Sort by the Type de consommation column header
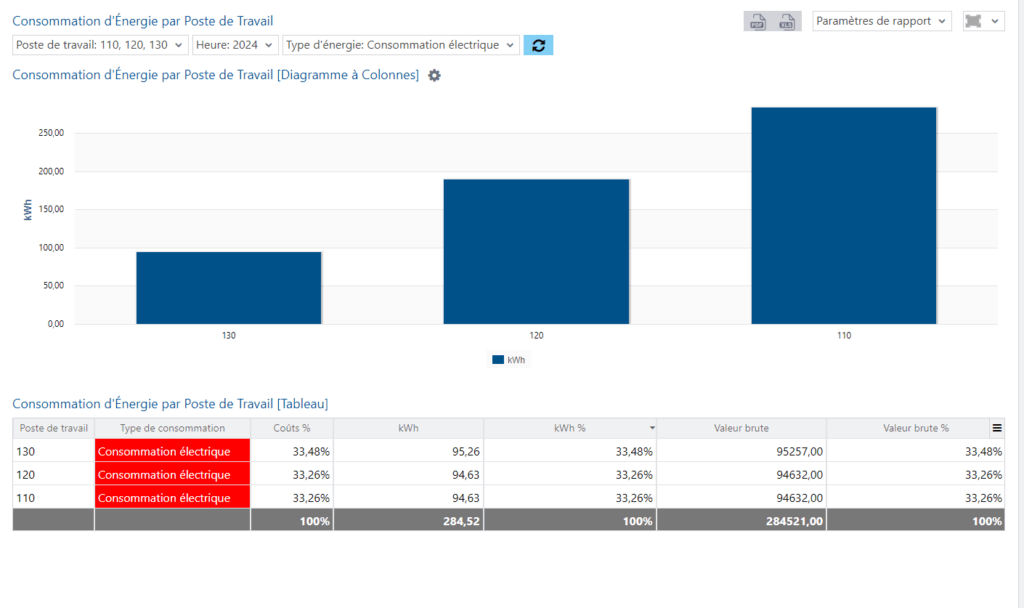1024x608 pixels. coord(172,428)
